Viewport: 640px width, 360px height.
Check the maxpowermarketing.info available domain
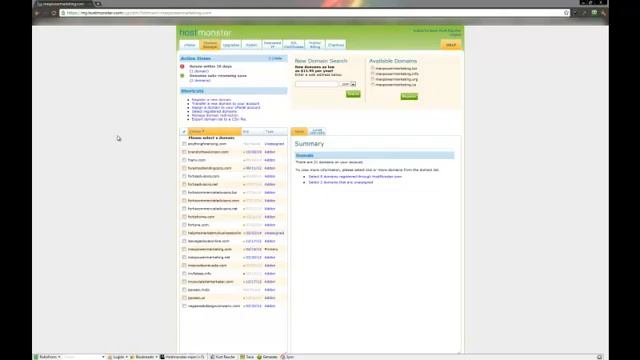373,73
